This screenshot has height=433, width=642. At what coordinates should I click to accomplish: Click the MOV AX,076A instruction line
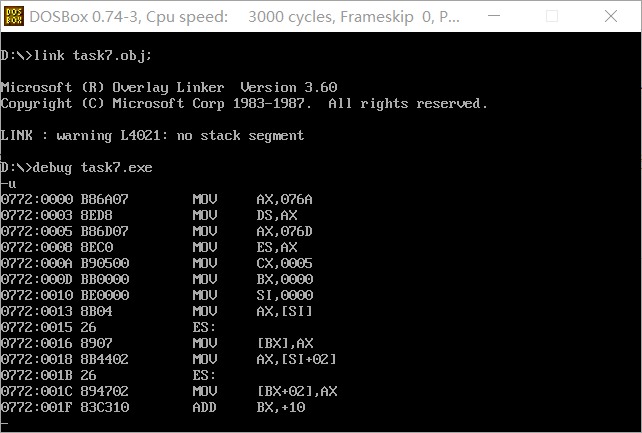156,199
